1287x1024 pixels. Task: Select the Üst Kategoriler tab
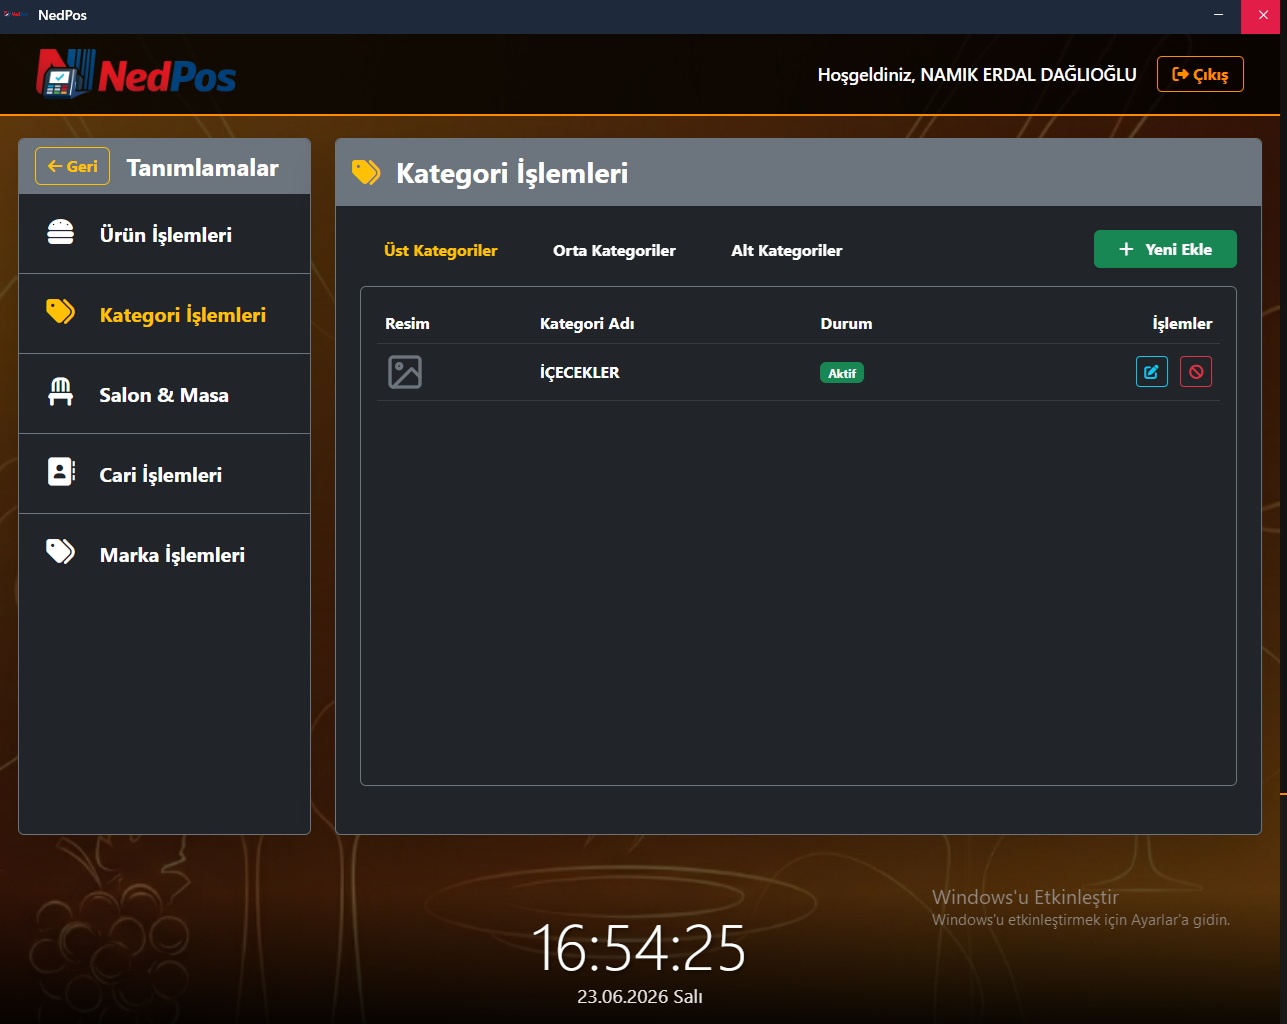point(440,250)
